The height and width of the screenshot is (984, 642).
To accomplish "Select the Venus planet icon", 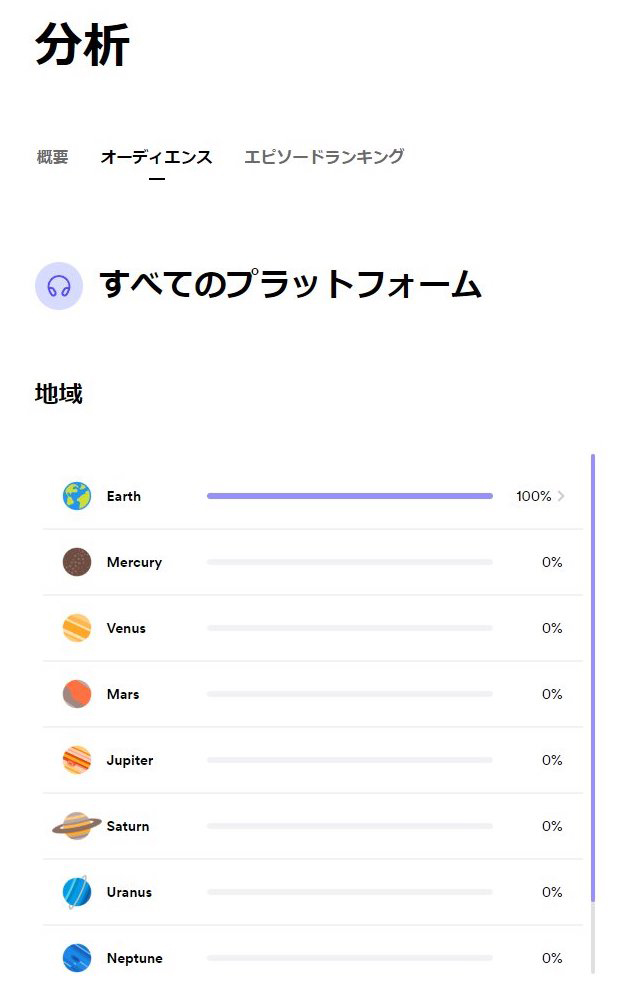I will [77, 628].
